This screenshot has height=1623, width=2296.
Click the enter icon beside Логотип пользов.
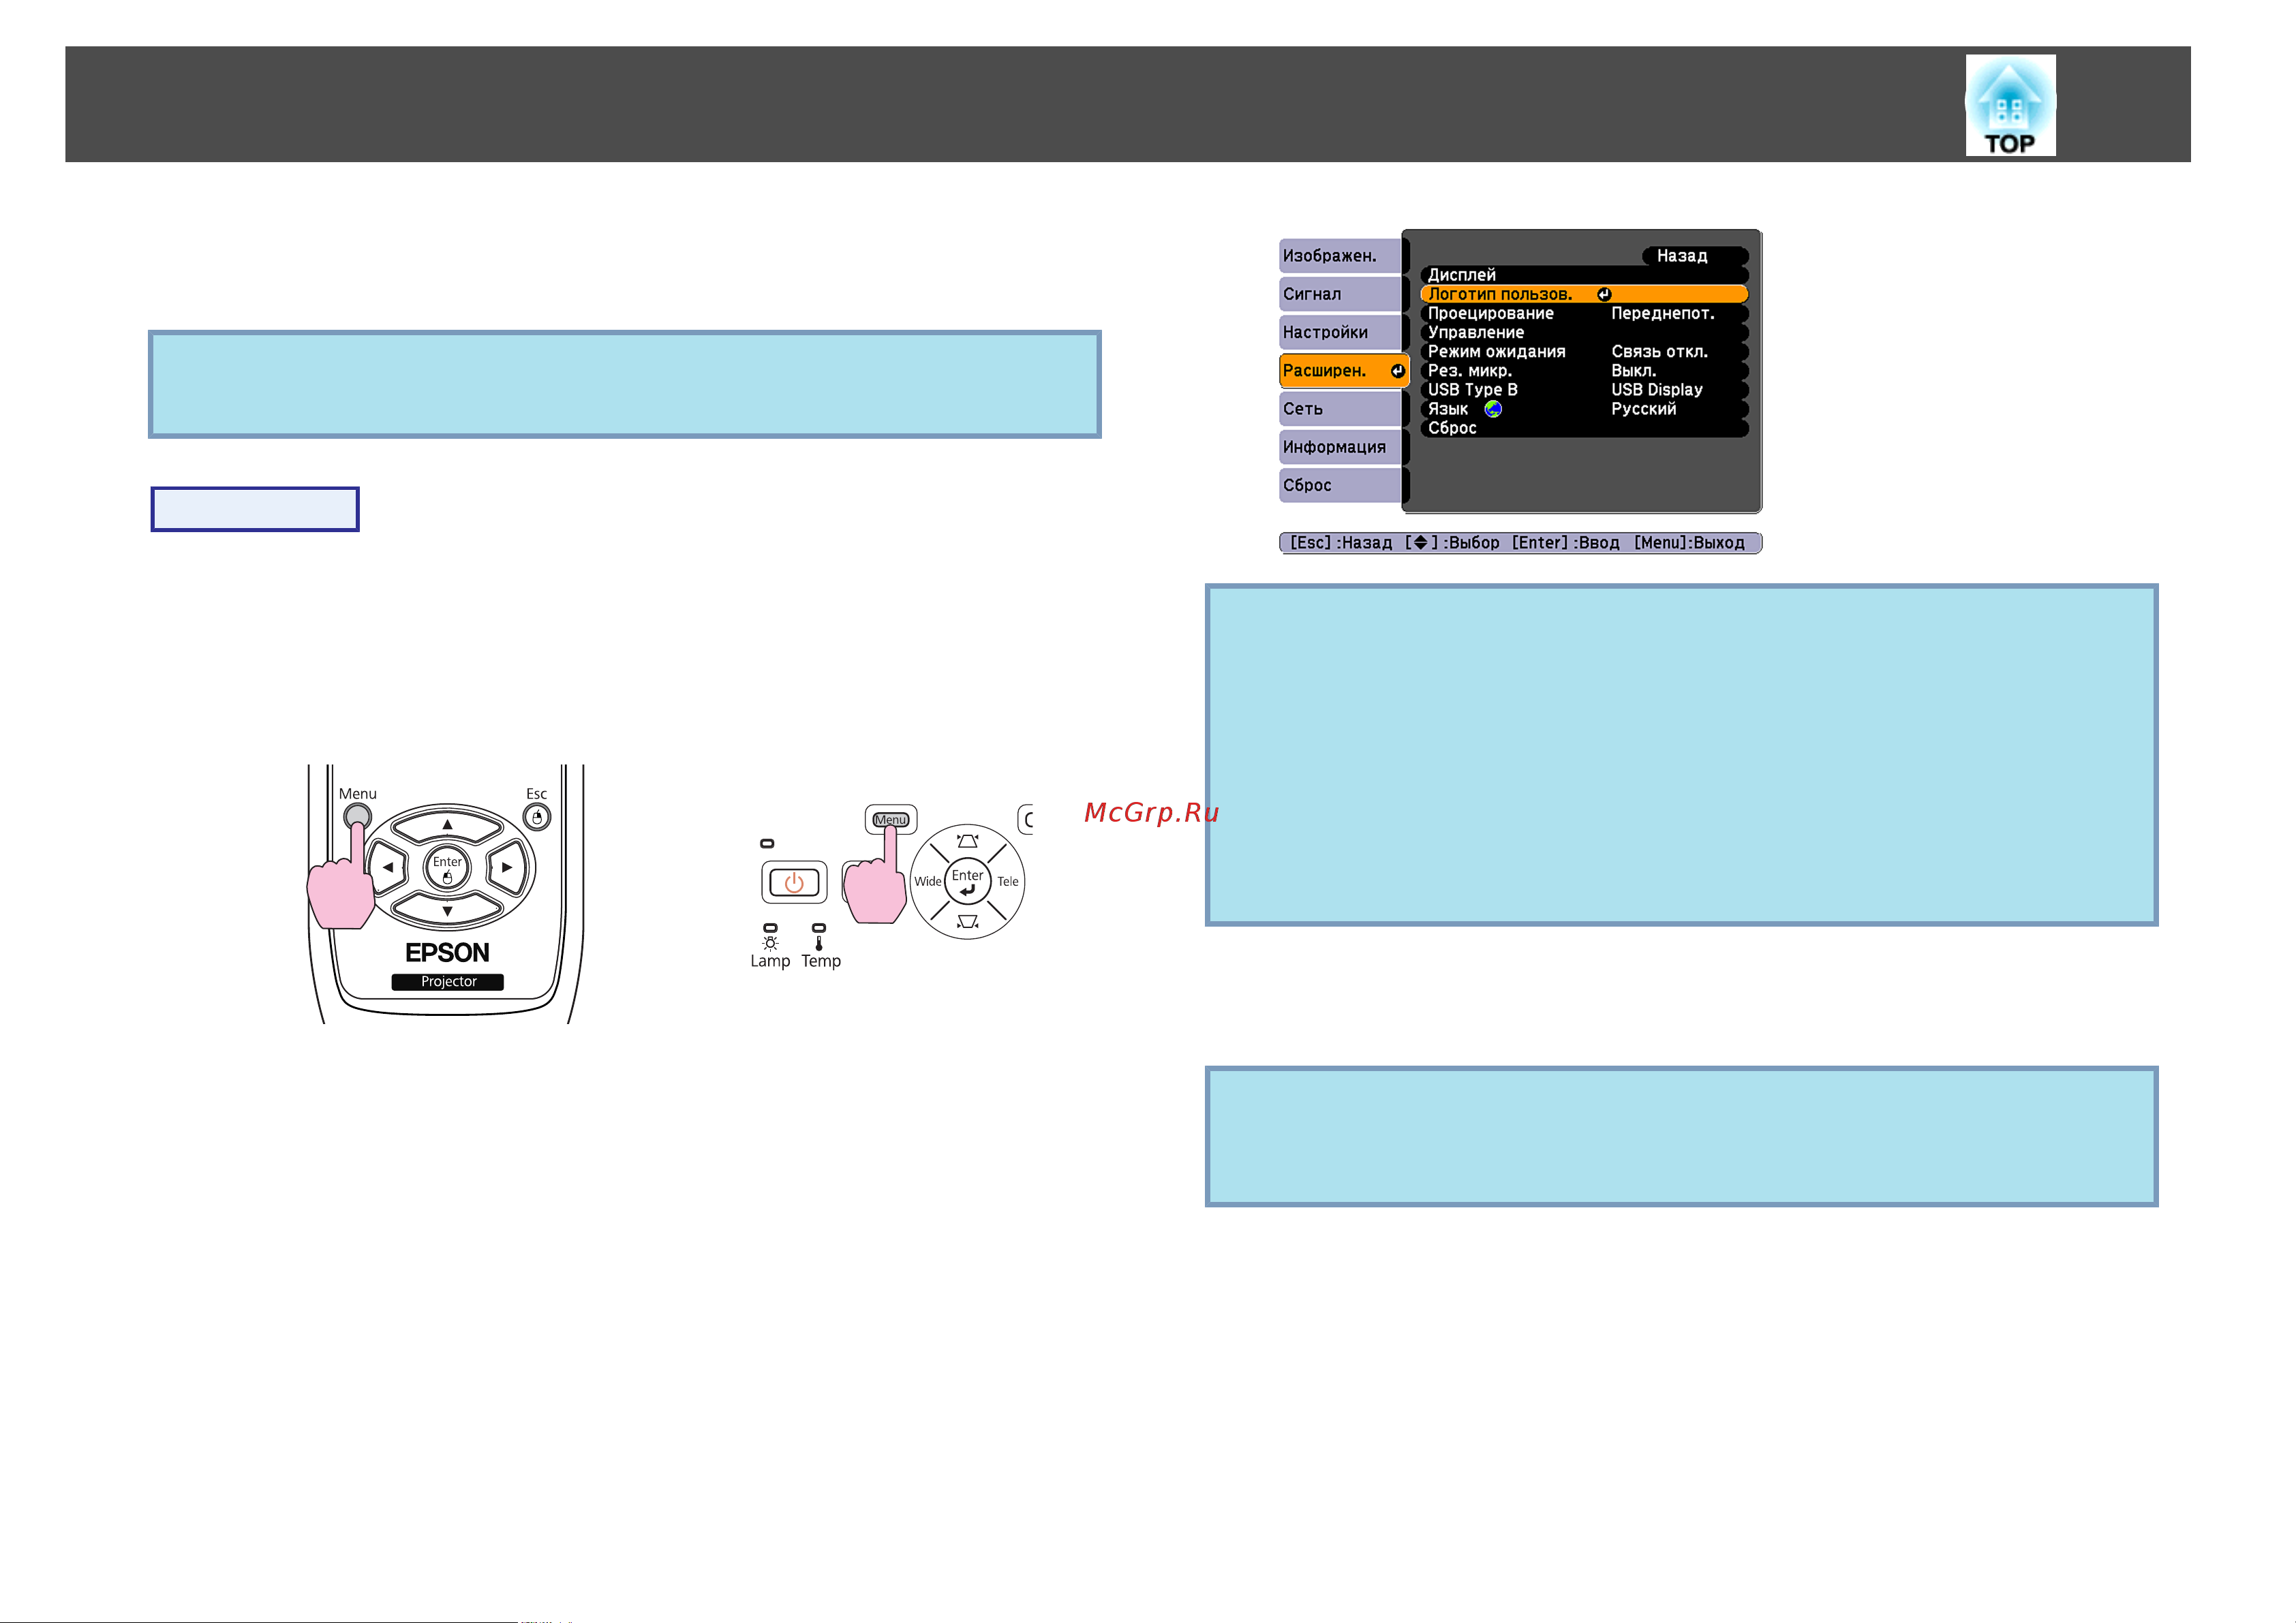pos(1604,294)
